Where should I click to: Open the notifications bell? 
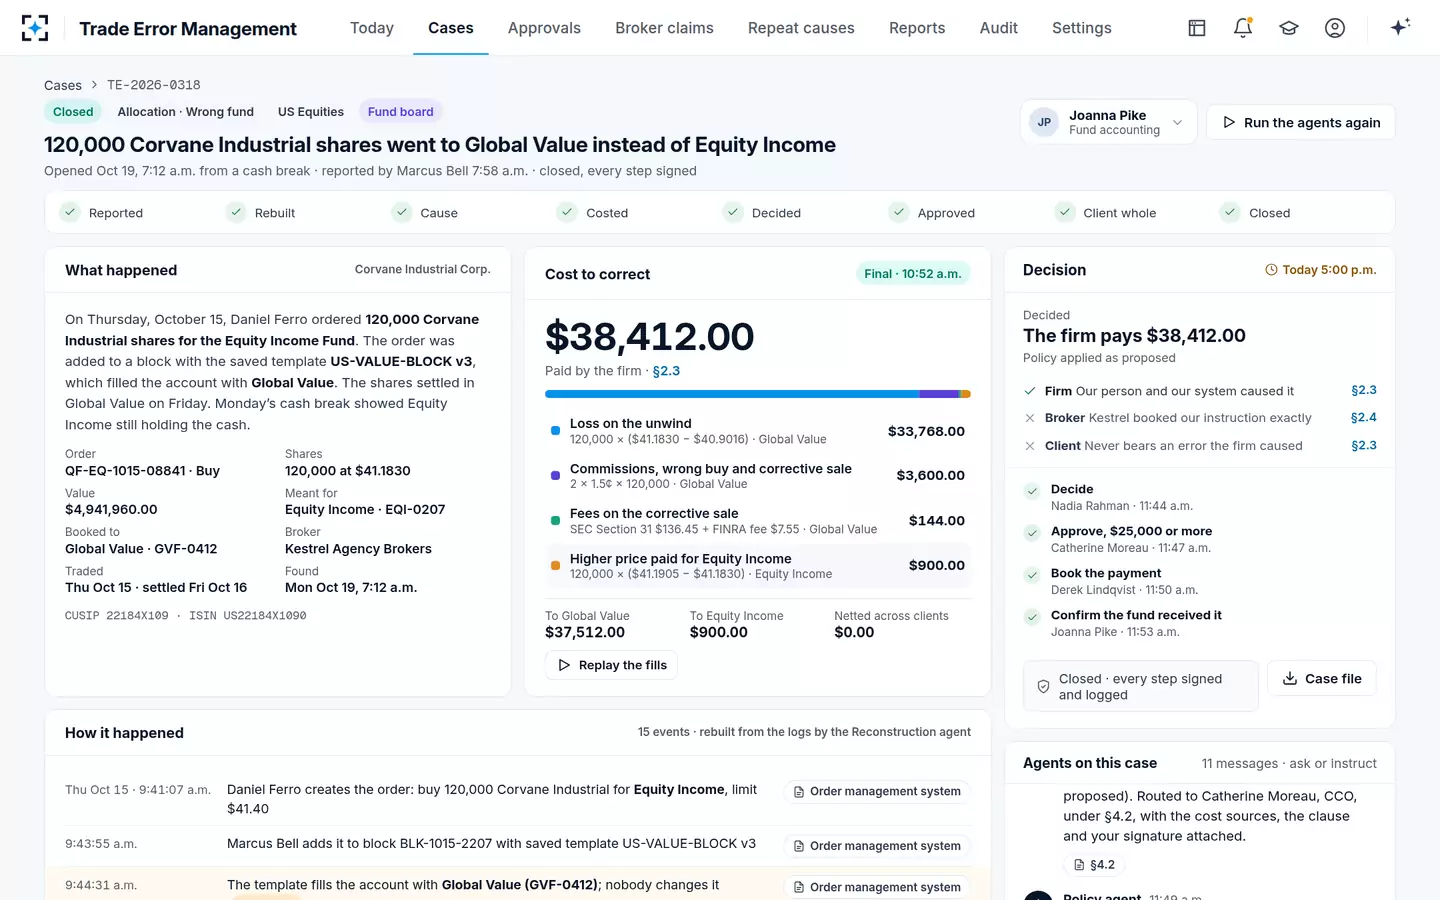1243,28
